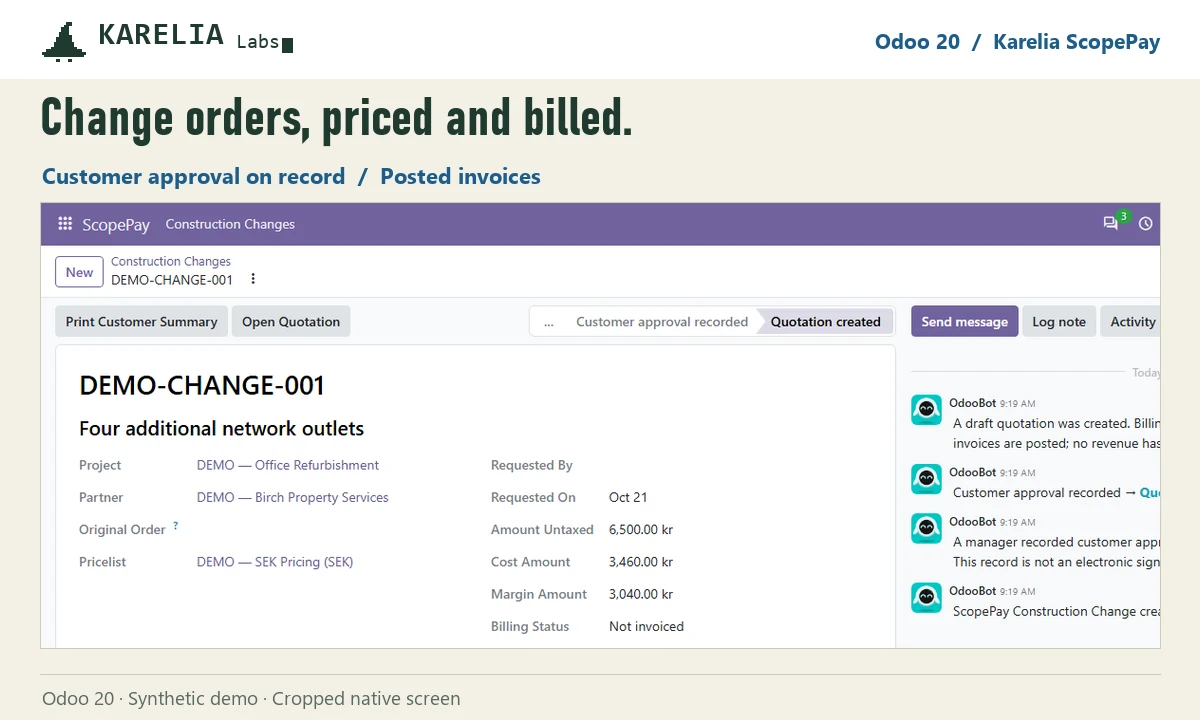The image size is (1200, 720).
Task: Go to Construction Changes breadcrumb
Action: click(x=171, y=261)
